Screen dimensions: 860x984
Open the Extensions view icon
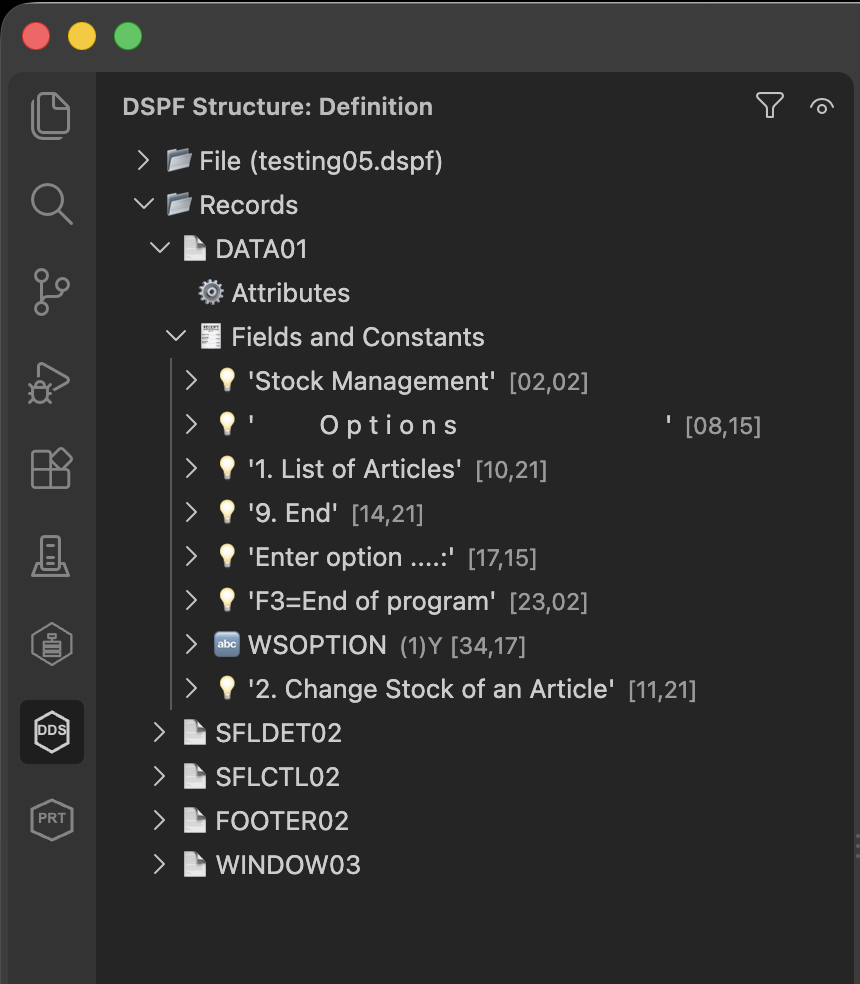point(51,468)
